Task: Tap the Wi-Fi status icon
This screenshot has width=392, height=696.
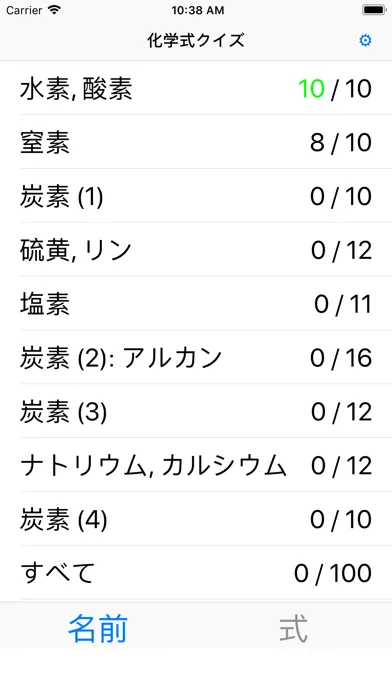Action: [x=55, y=10]
